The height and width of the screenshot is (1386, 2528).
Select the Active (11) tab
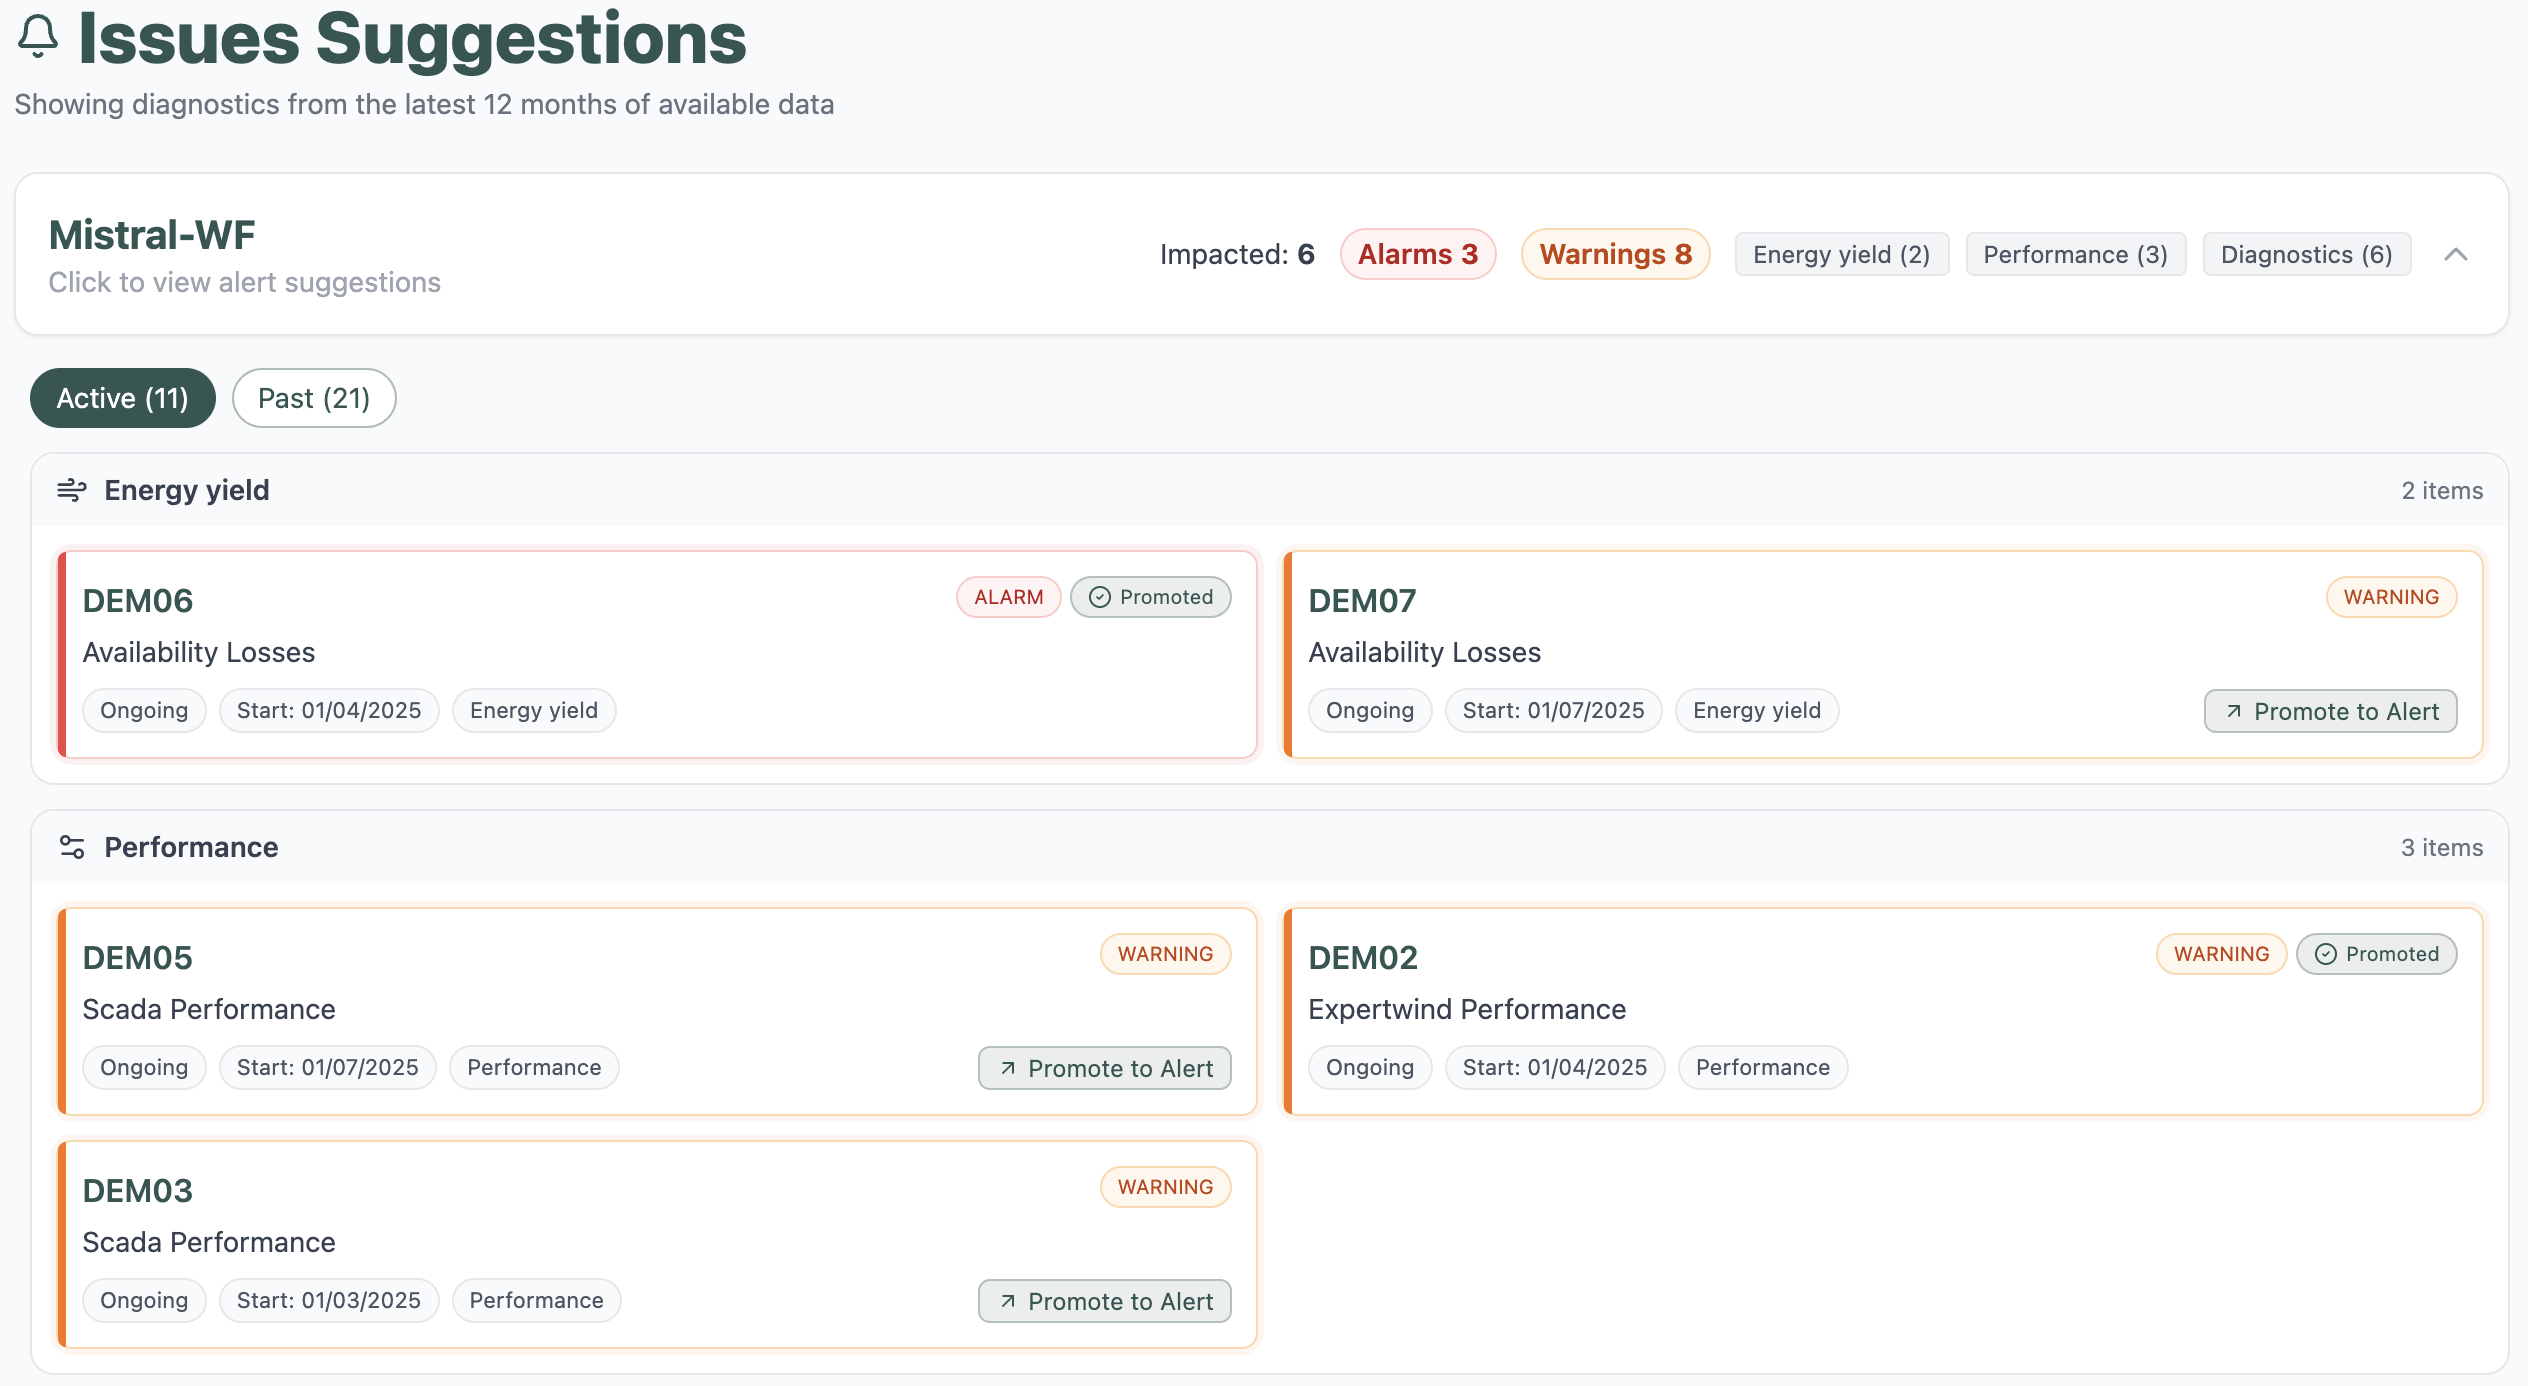(x=122, y=398)
